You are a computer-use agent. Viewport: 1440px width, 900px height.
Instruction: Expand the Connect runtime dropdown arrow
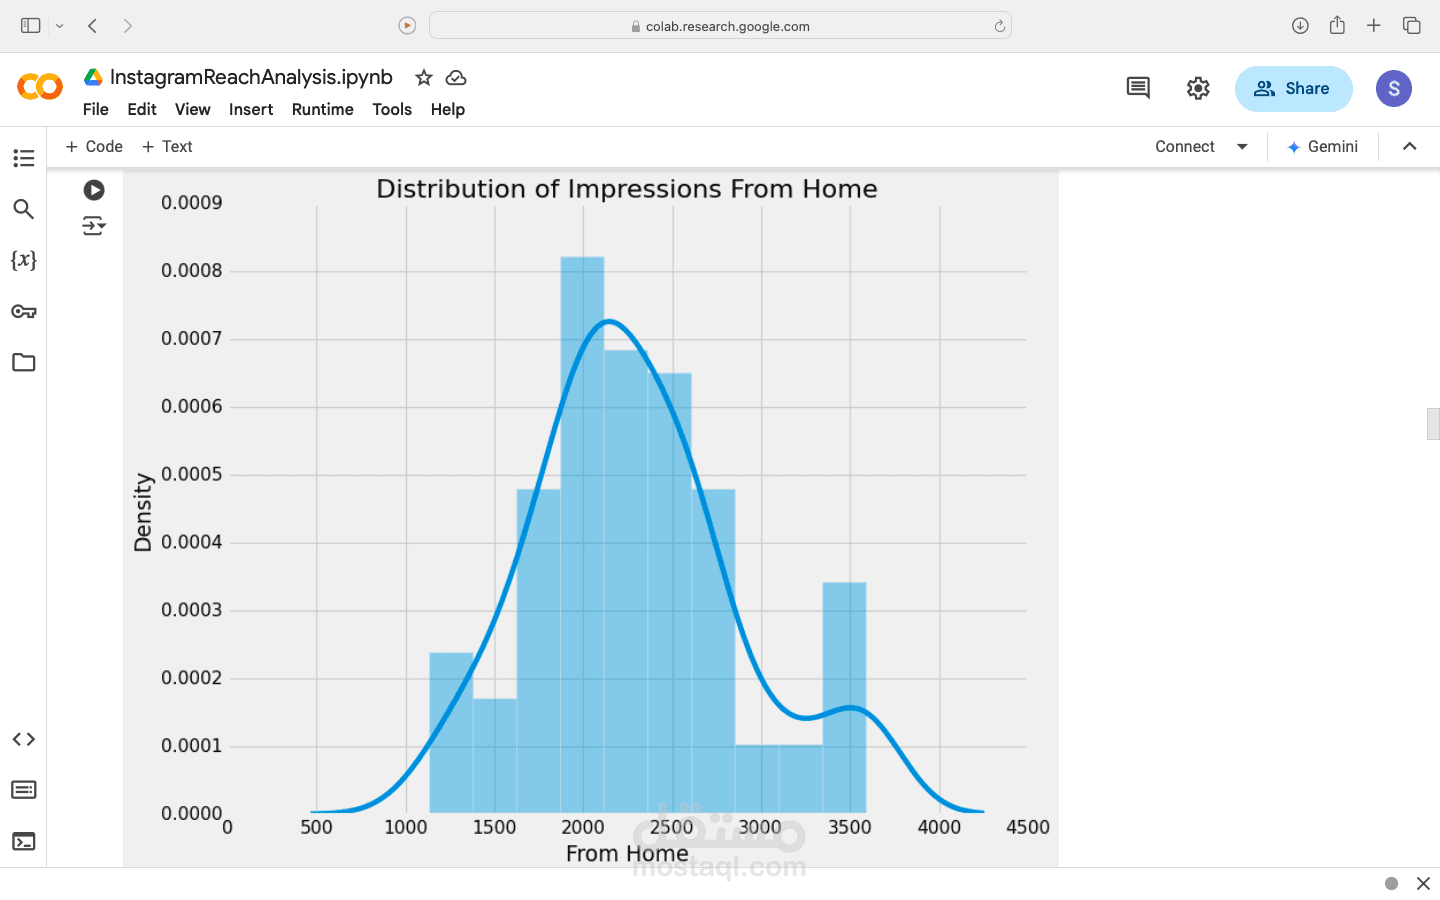[x=1242, y=146]
